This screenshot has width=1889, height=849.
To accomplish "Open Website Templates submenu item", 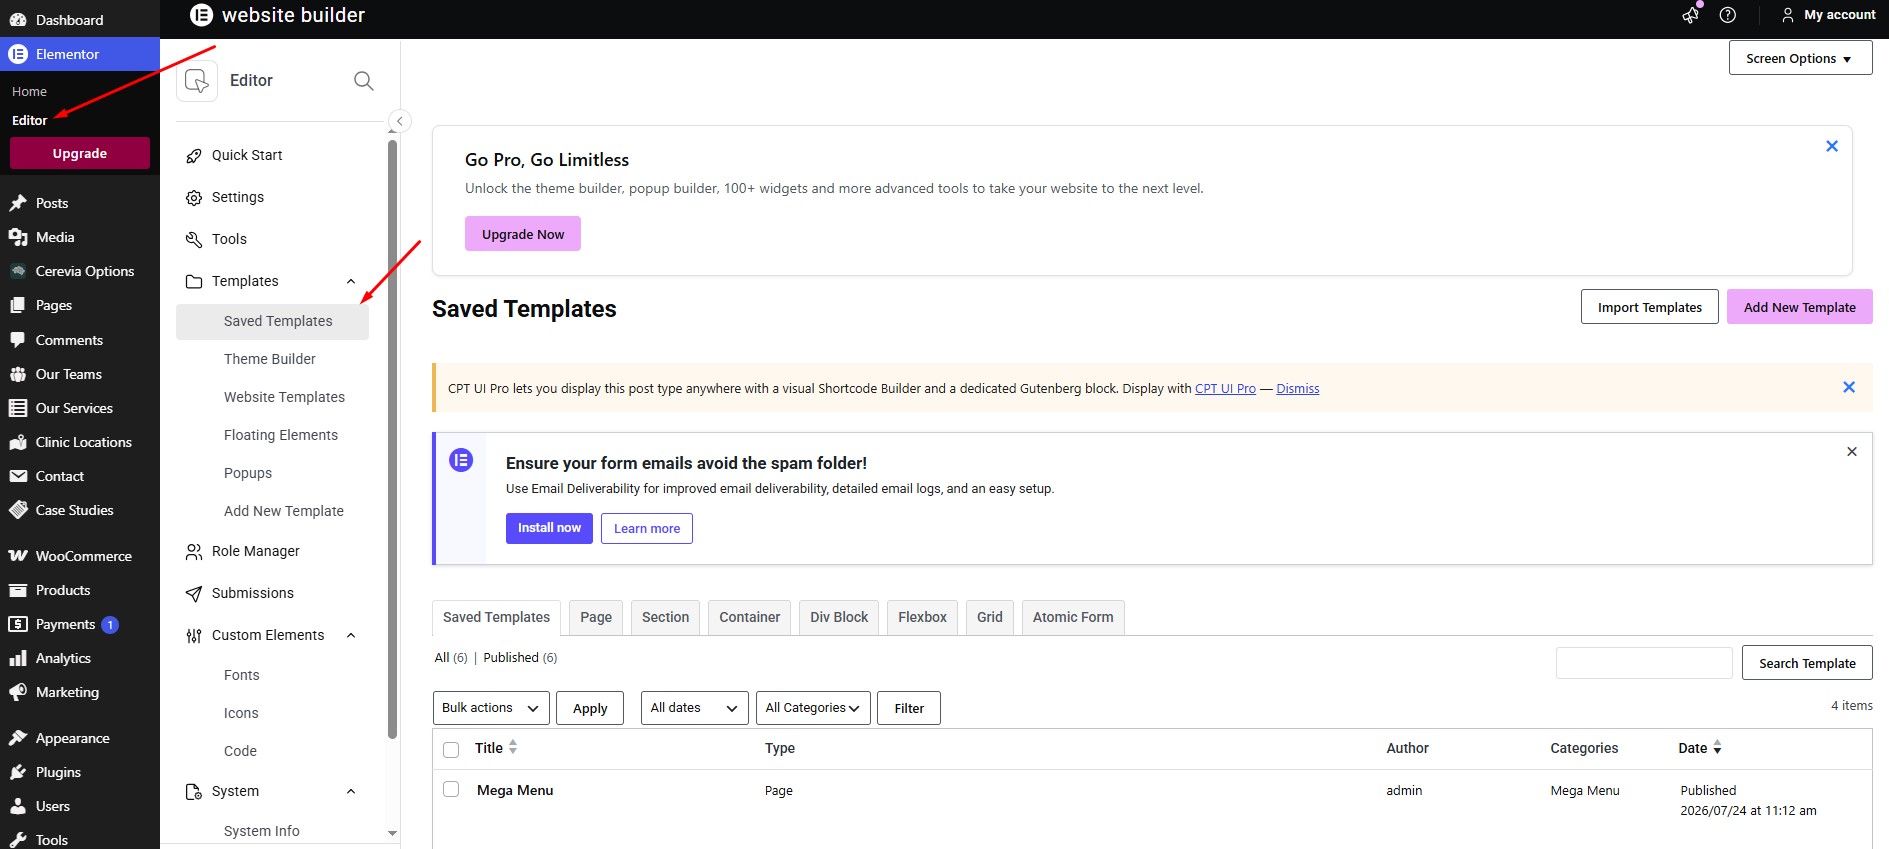I will coord(284,397).
